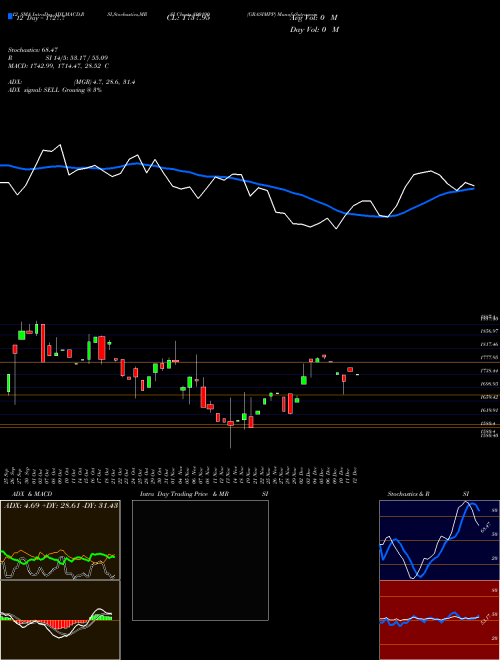Image resolution: width=500 pixels, height=660 pixels.
Task: Click the red RSI chart panel
Action: 439,620
